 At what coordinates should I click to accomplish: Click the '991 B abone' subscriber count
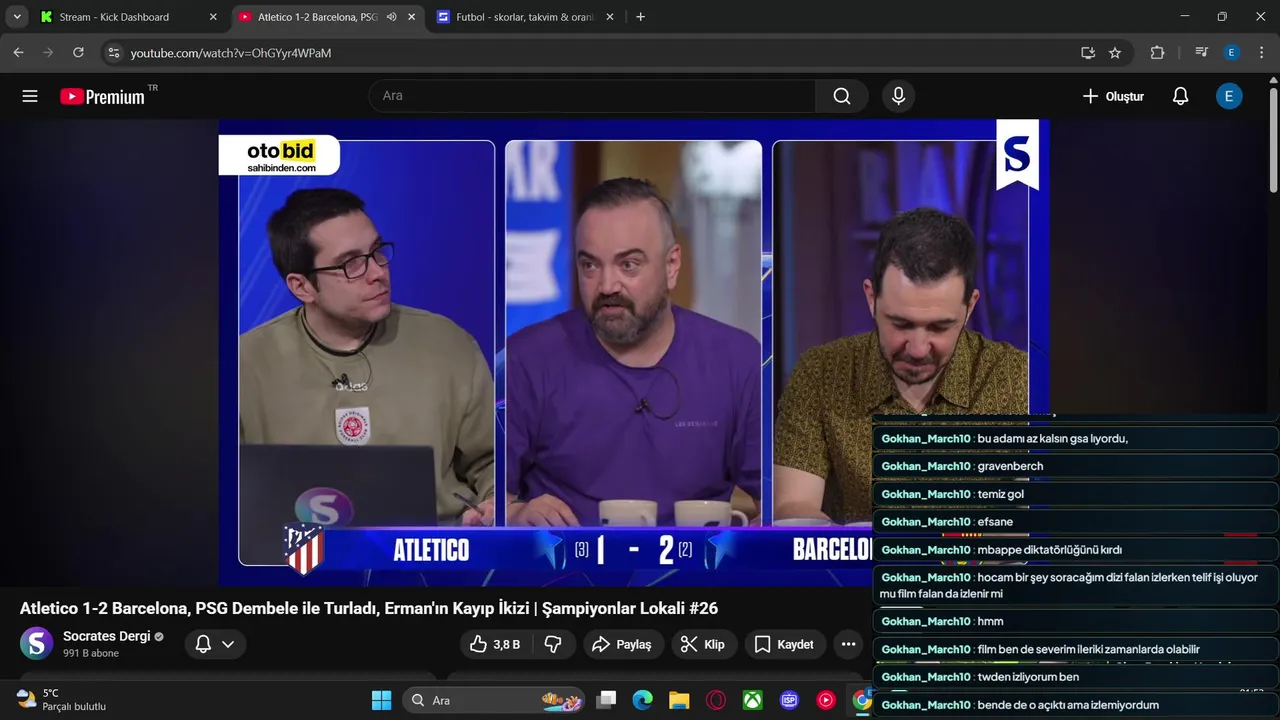click(91, 653)
